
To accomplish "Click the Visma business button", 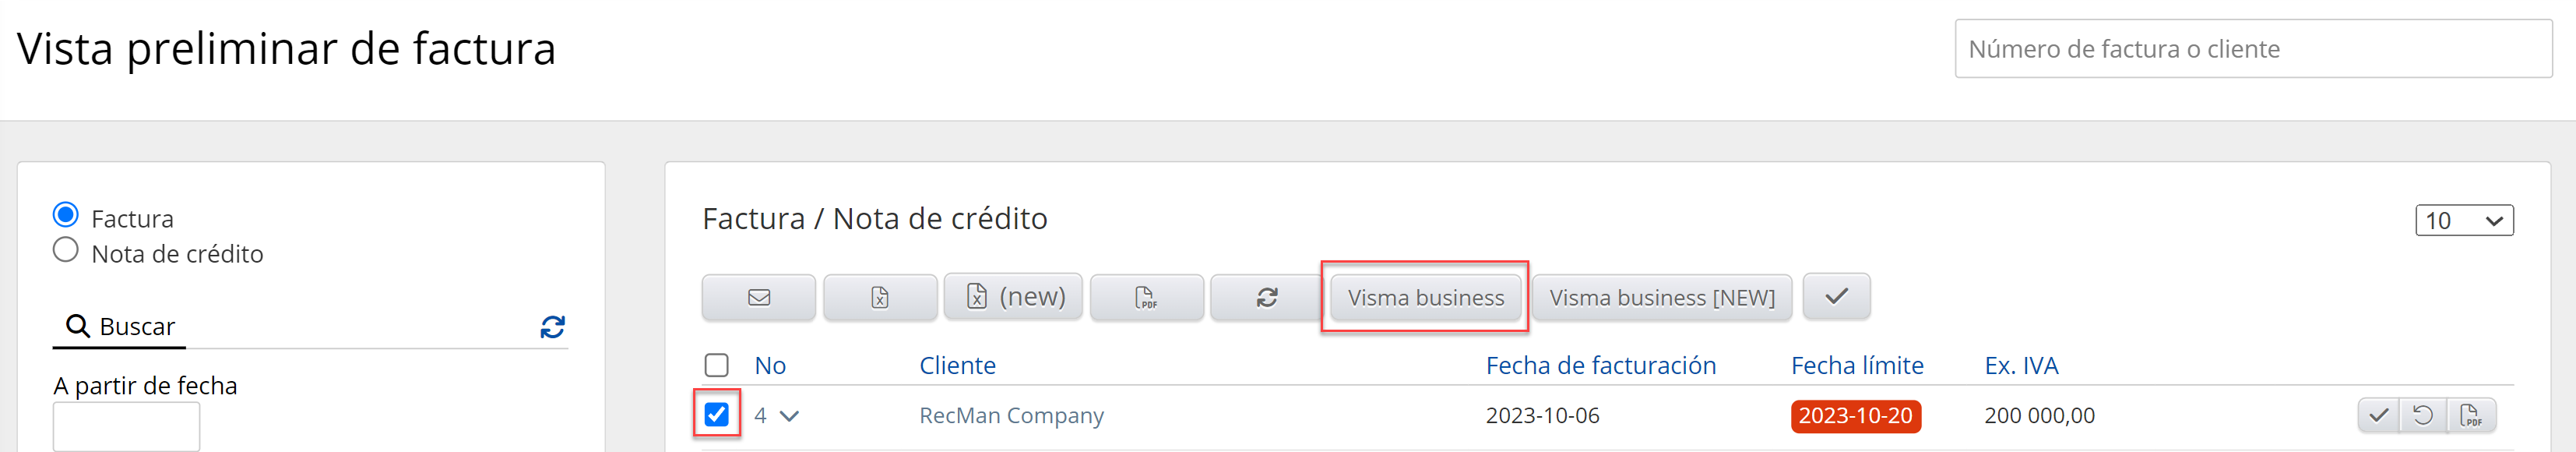I will [1425, 297].
